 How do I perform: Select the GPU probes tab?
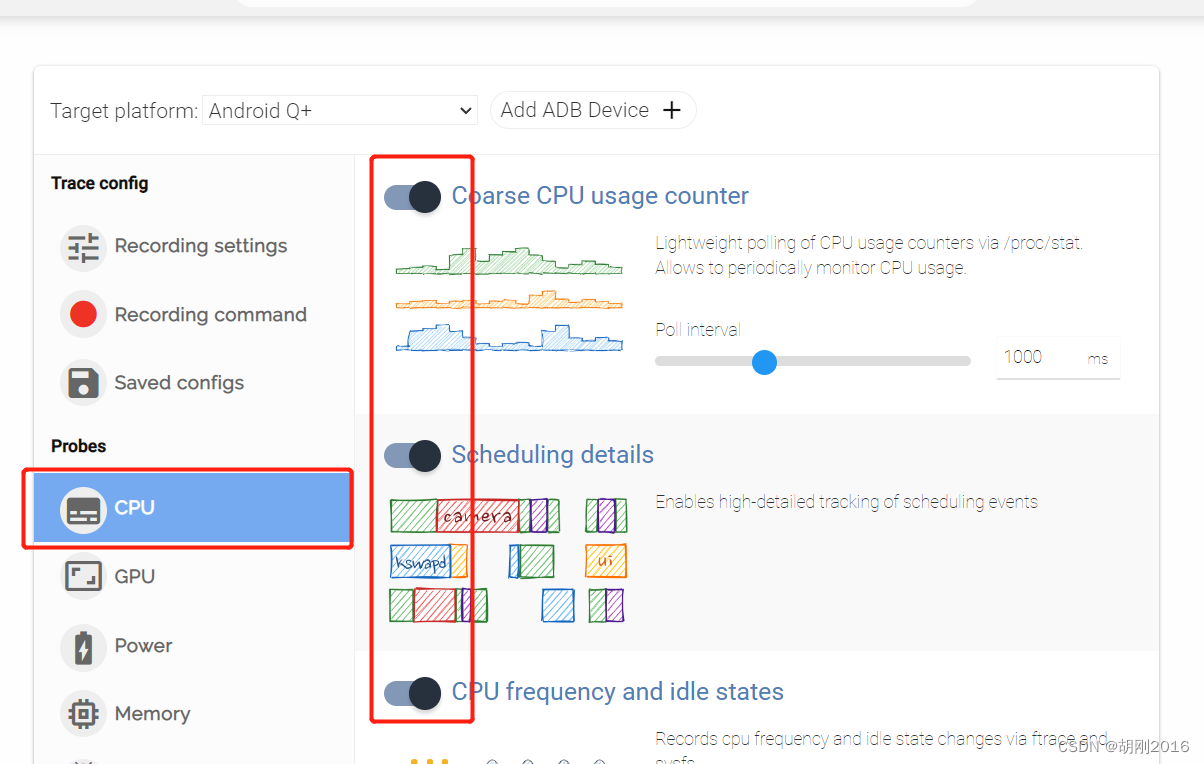coord(195,577)
